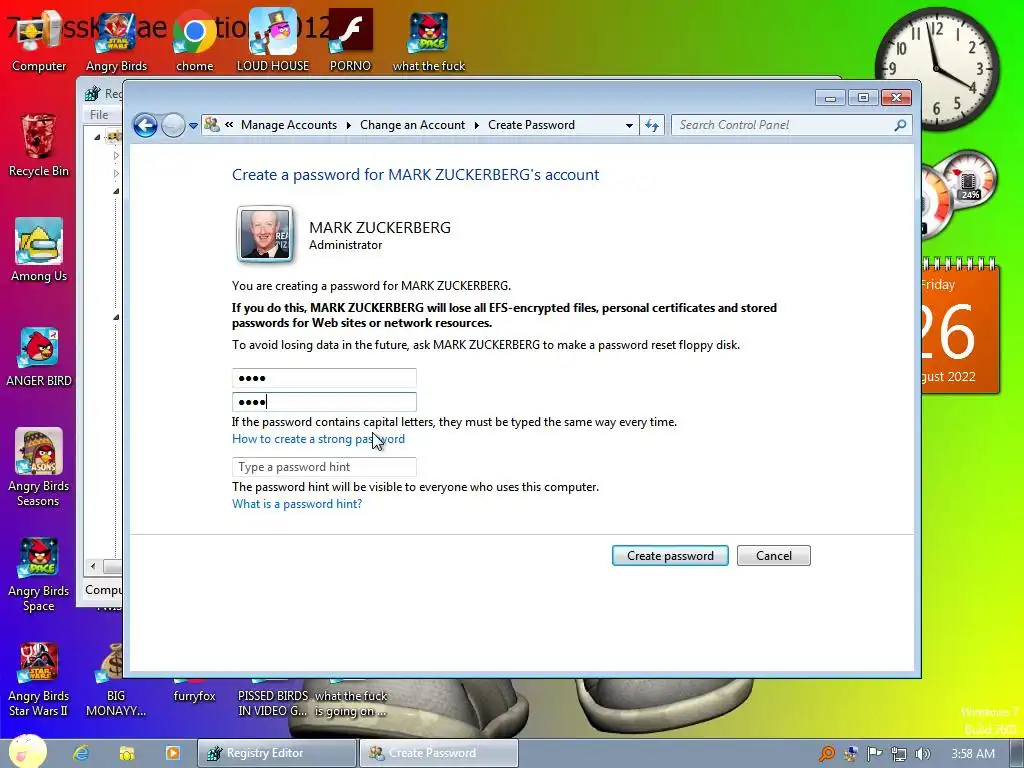Open PISSED BIRDS IN VIDEO G... shortcut

click(x=273, y=701)
